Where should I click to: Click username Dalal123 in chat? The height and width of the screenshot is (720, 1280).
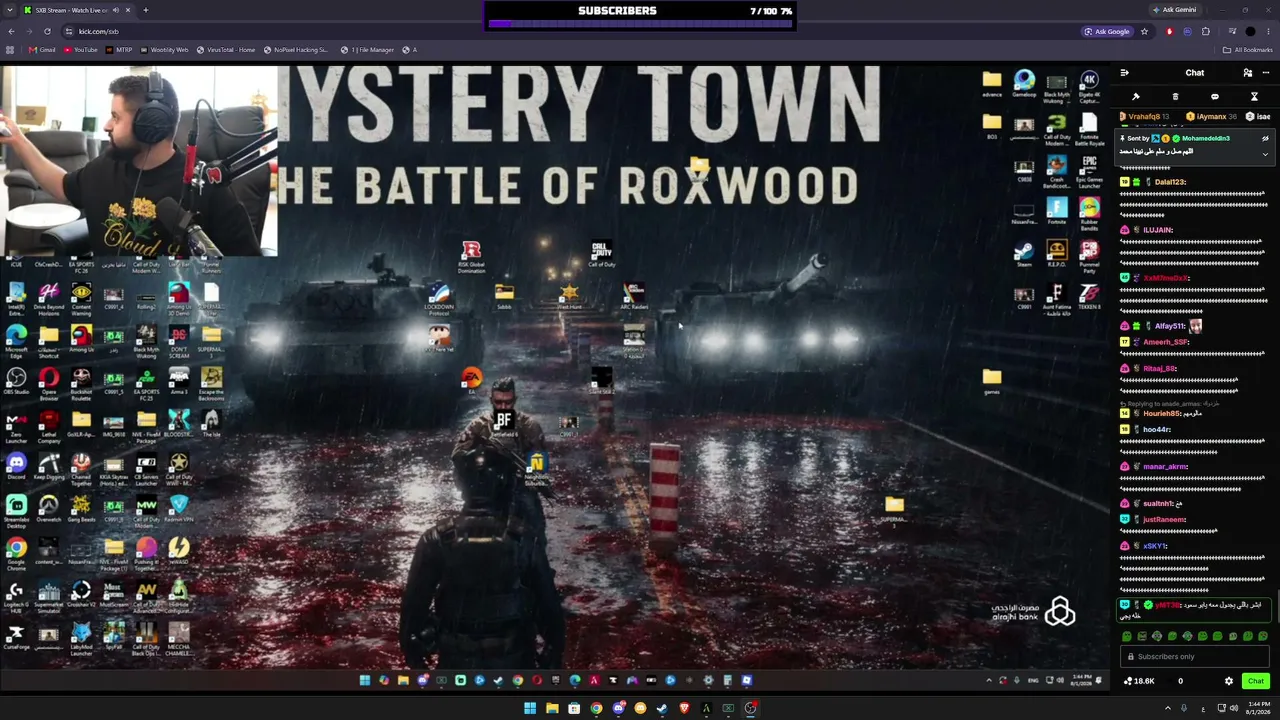[1170, 182]
